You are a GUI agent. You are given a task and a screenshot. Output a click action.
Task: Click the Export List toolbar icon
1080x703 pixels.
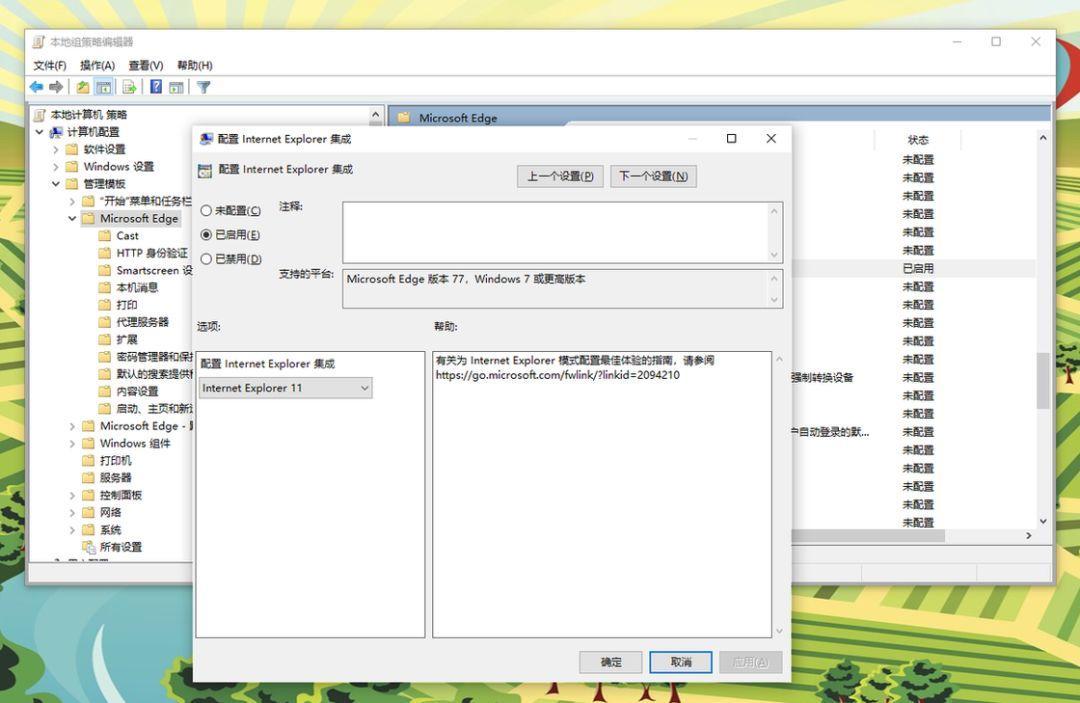point(129,87)
